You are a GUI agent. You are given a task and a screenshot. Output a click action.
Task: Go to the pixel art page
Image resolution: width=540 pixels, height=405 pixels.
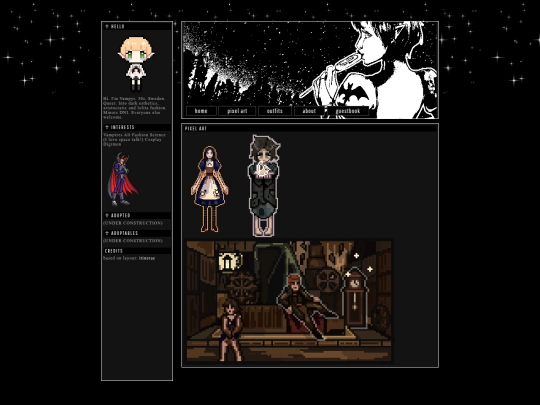pos(237,111)
